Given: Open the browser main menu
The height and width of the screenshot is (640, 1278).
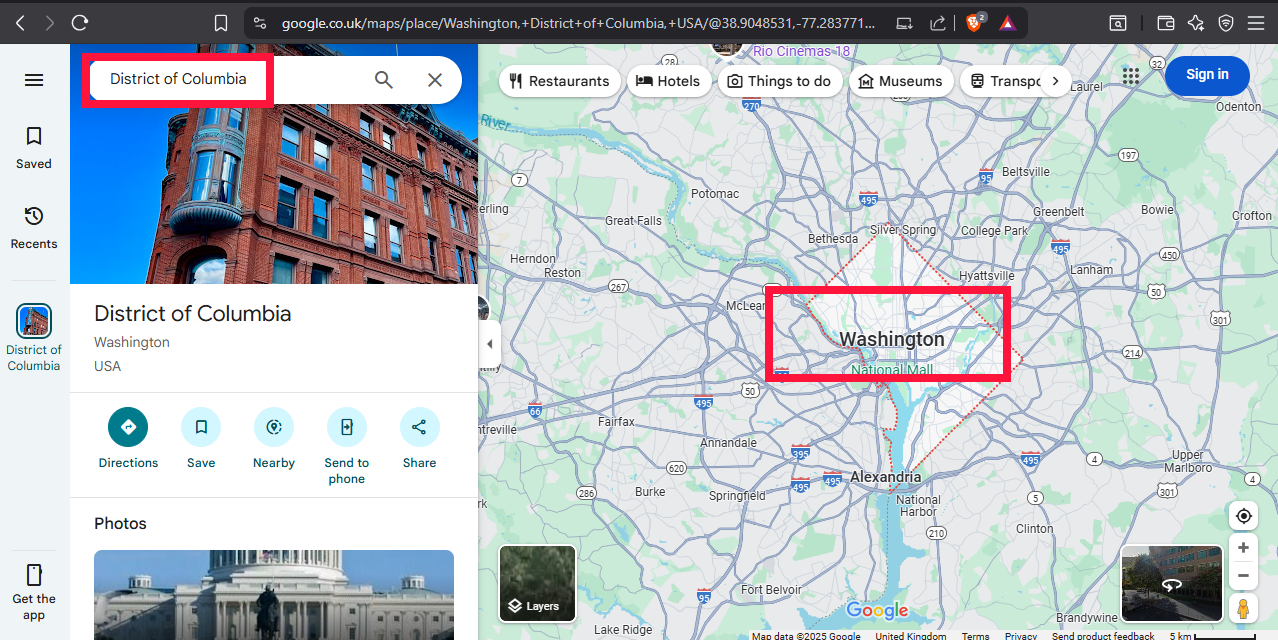Looking at the screenshot, I should [x=1256, y=22].
